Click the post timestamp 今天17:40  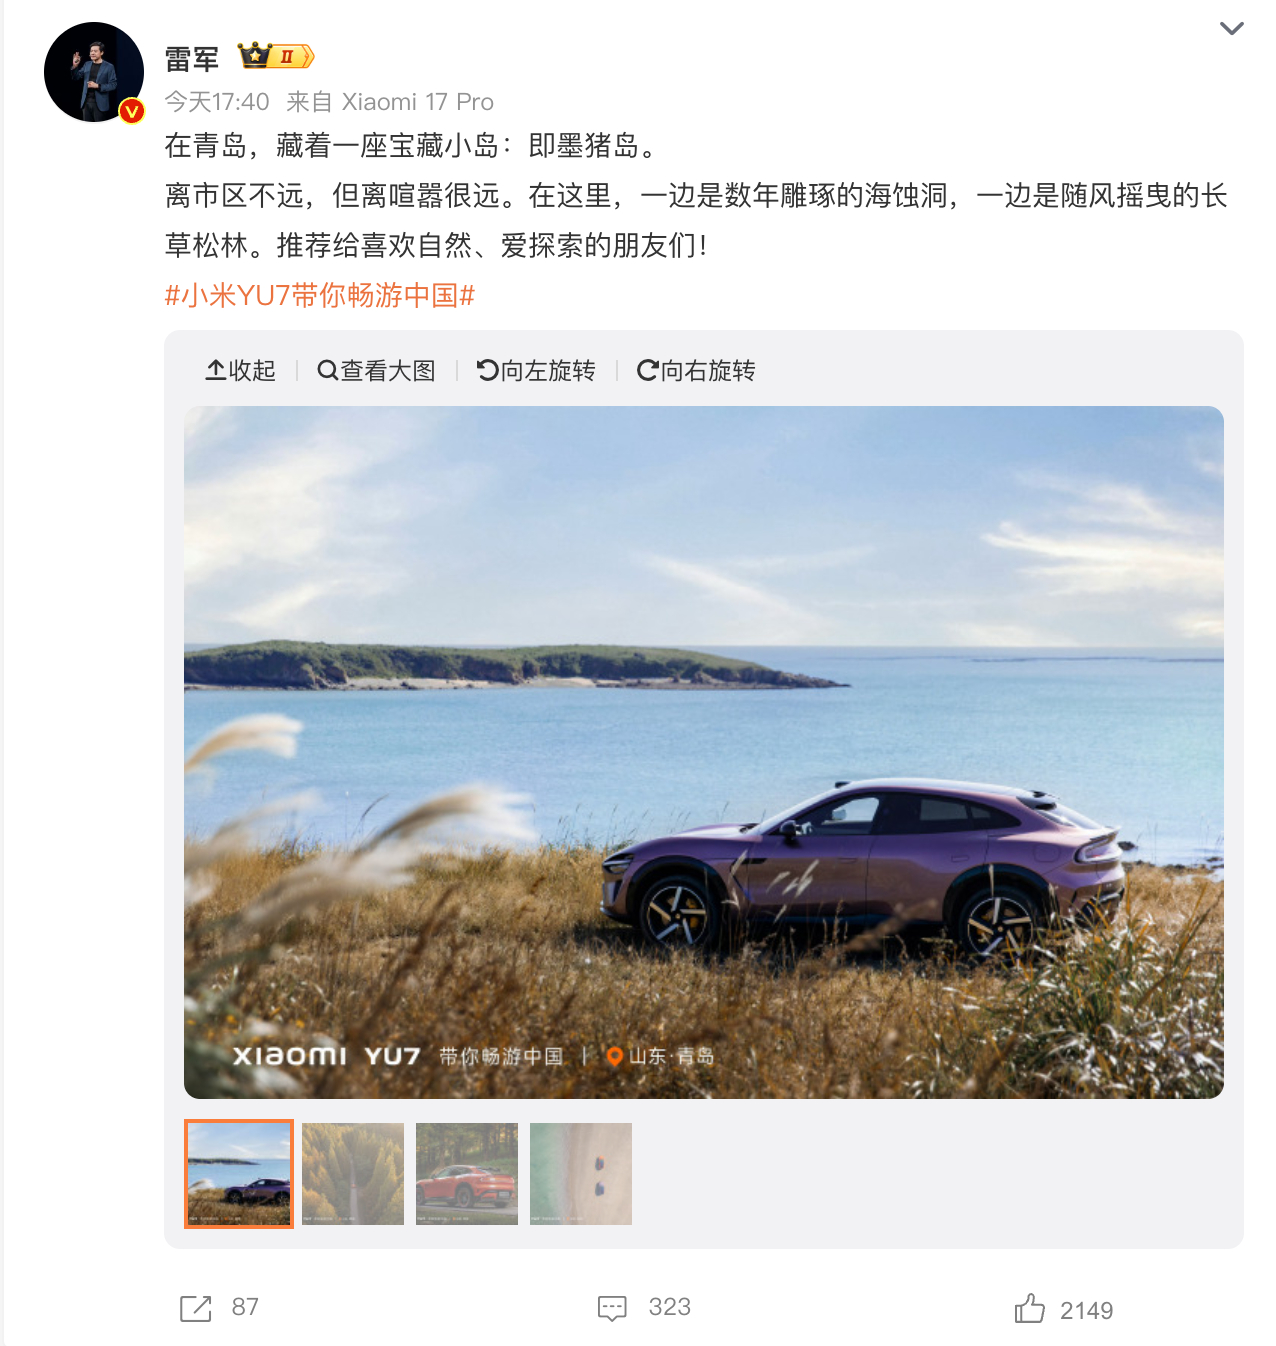(x=217, y=102)
